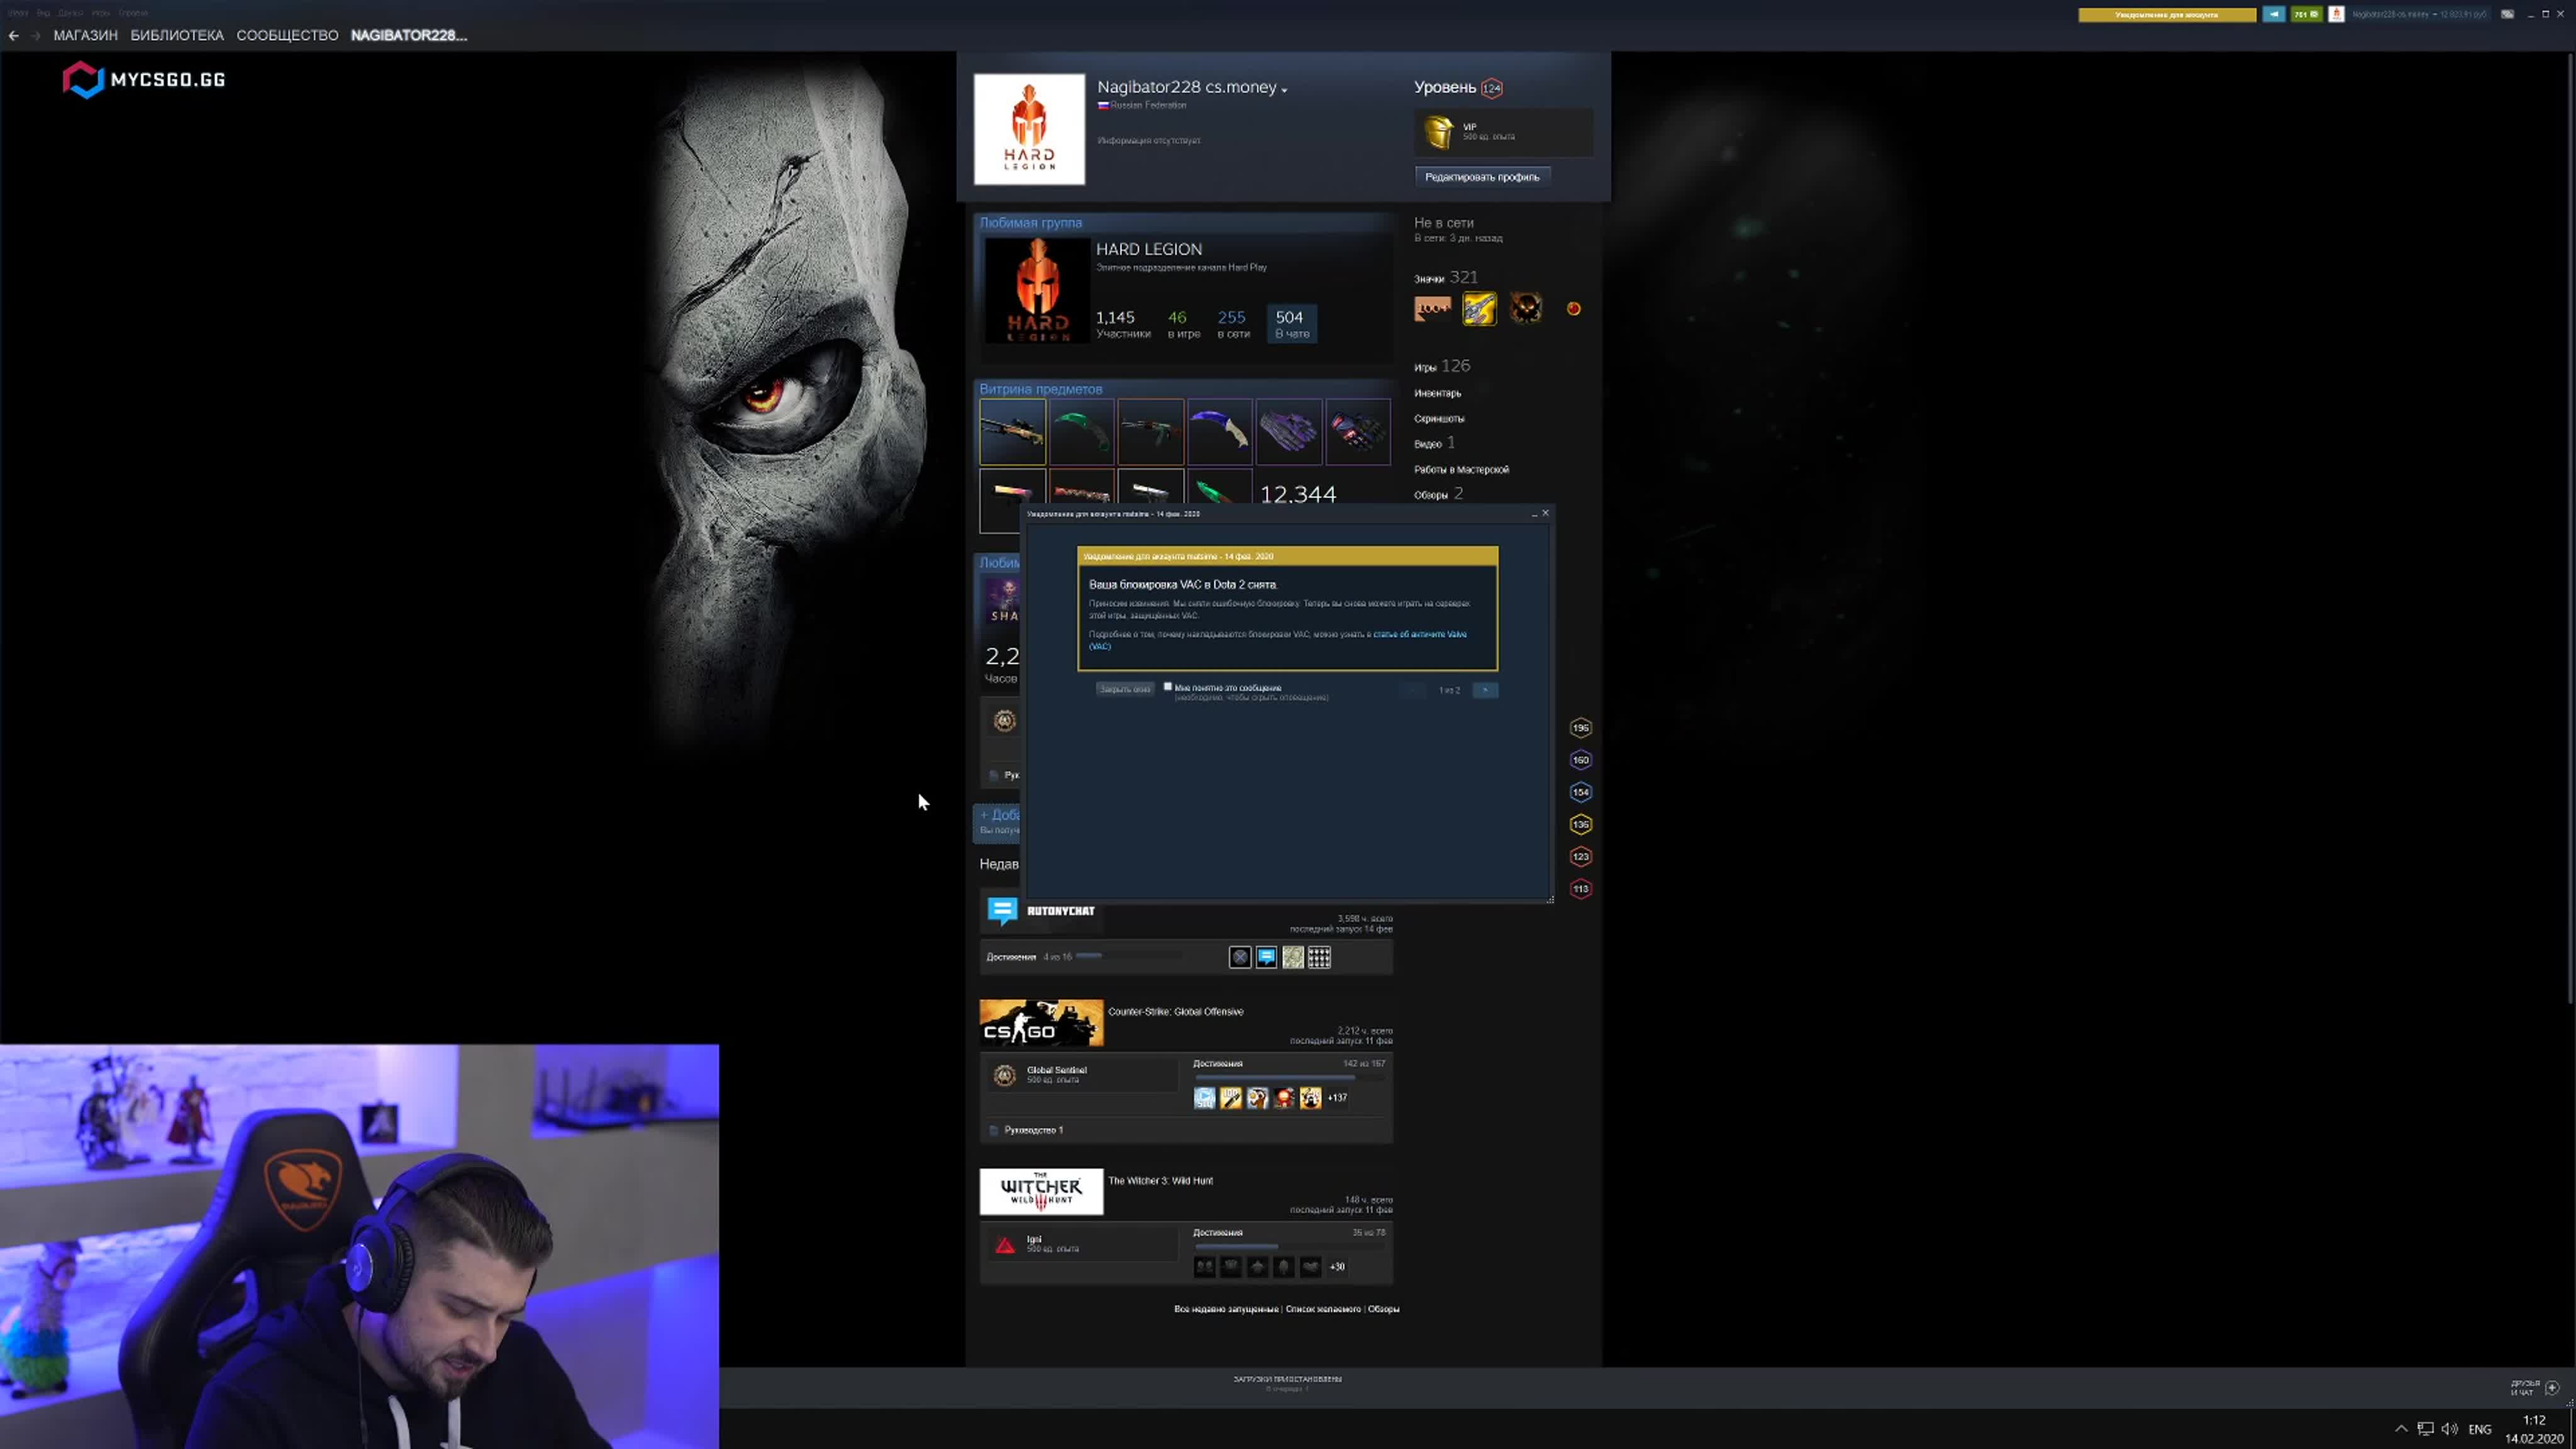Open the 504 В чате group chat

[1291, 323]
